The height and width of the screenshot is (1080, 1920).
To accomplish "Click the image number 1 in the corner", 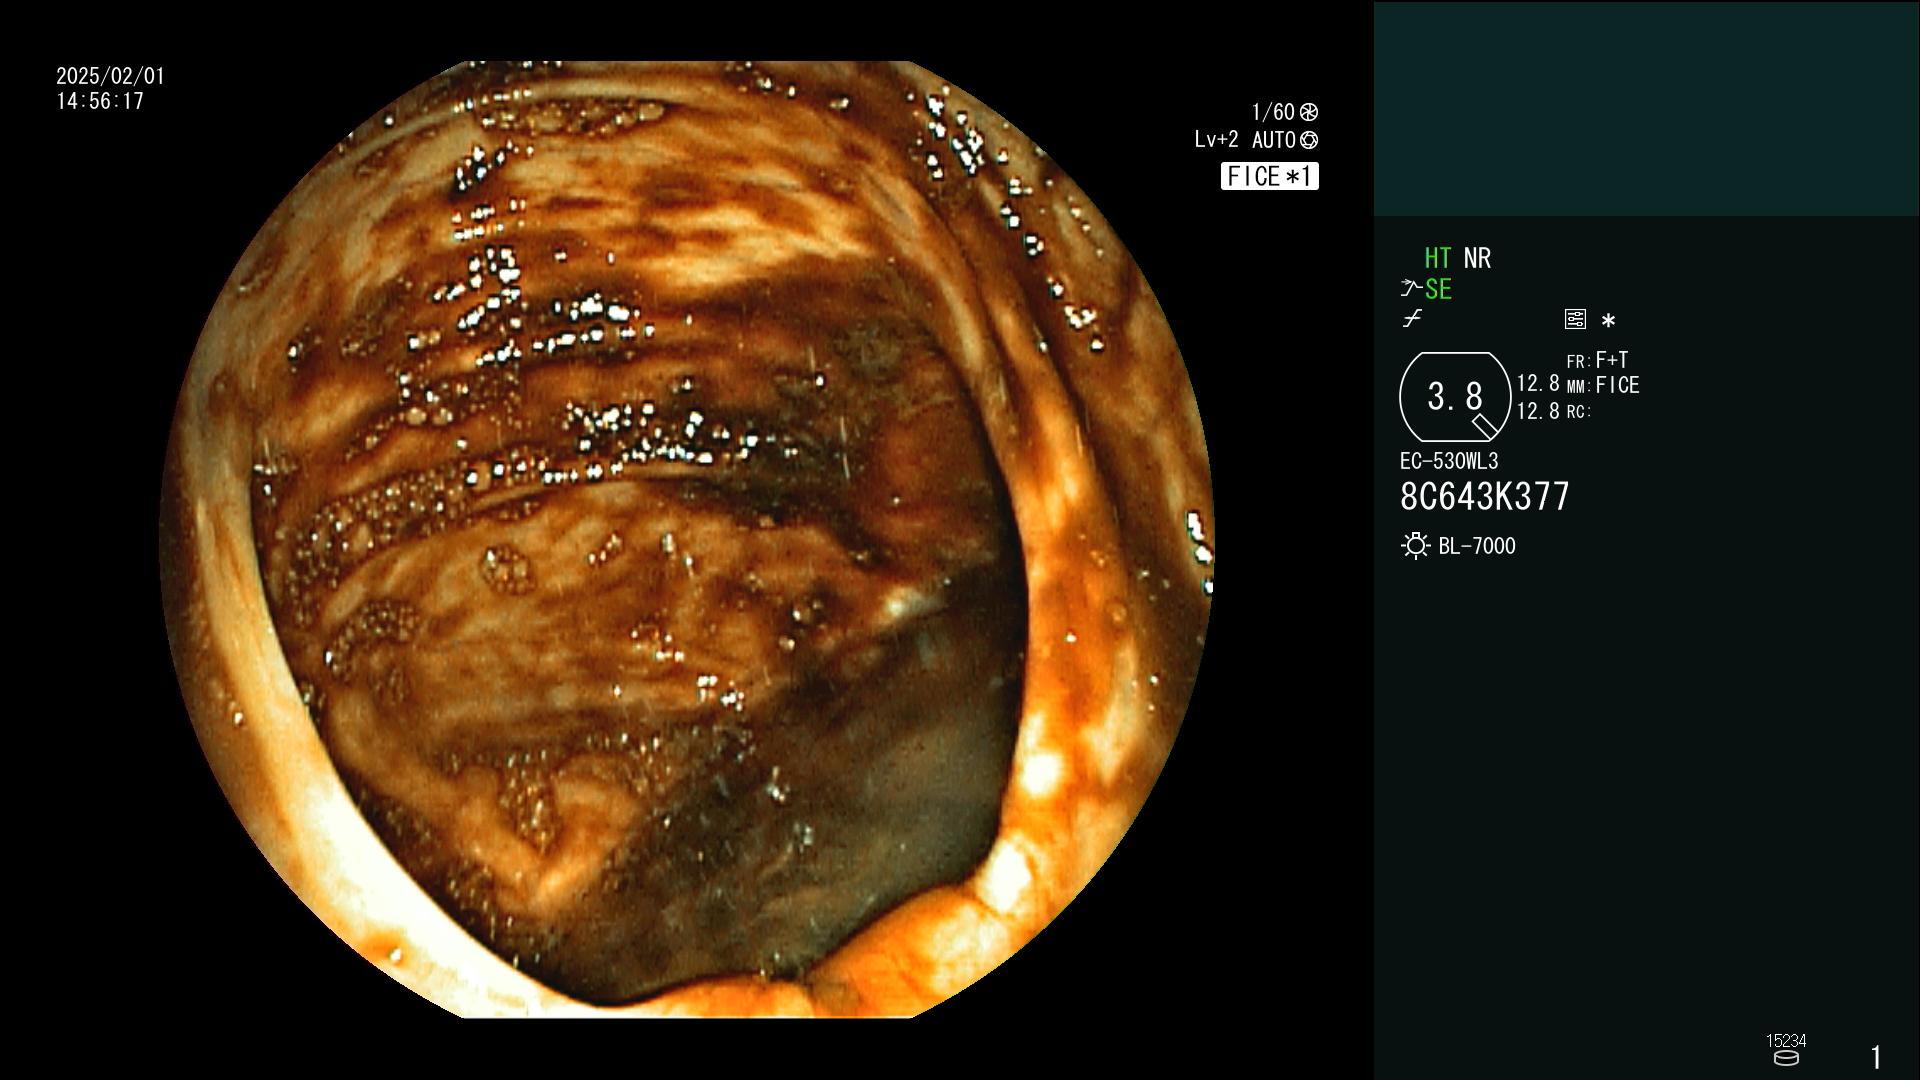I will click(1876, 1057).
